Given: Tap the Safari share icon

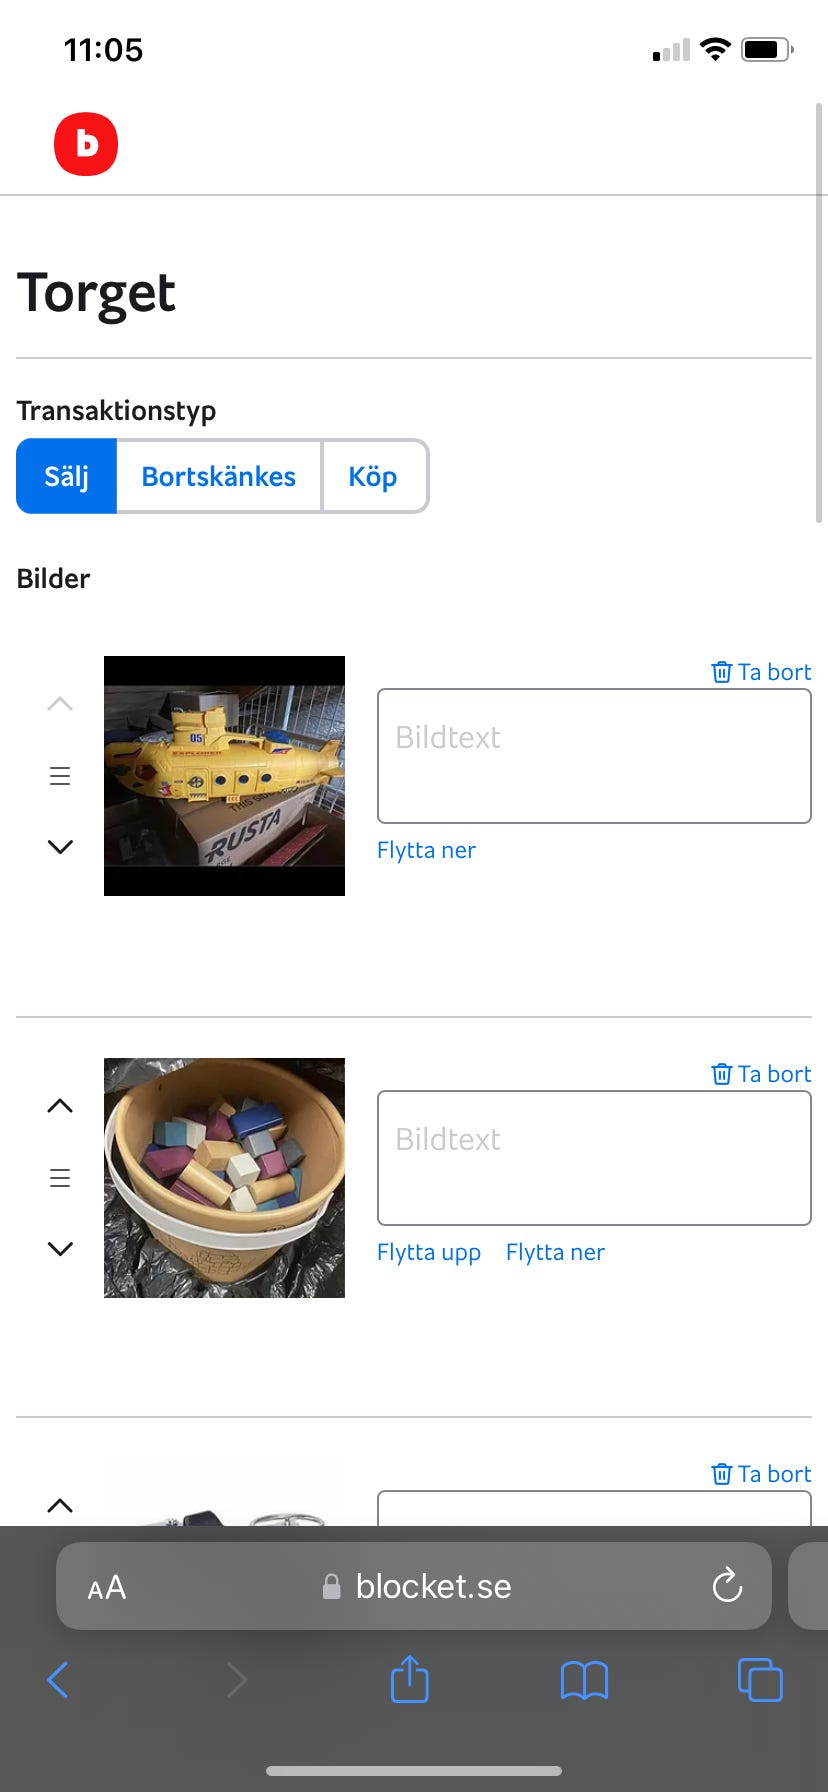Looking at the screenshot, I should [x=409, y=1679].
